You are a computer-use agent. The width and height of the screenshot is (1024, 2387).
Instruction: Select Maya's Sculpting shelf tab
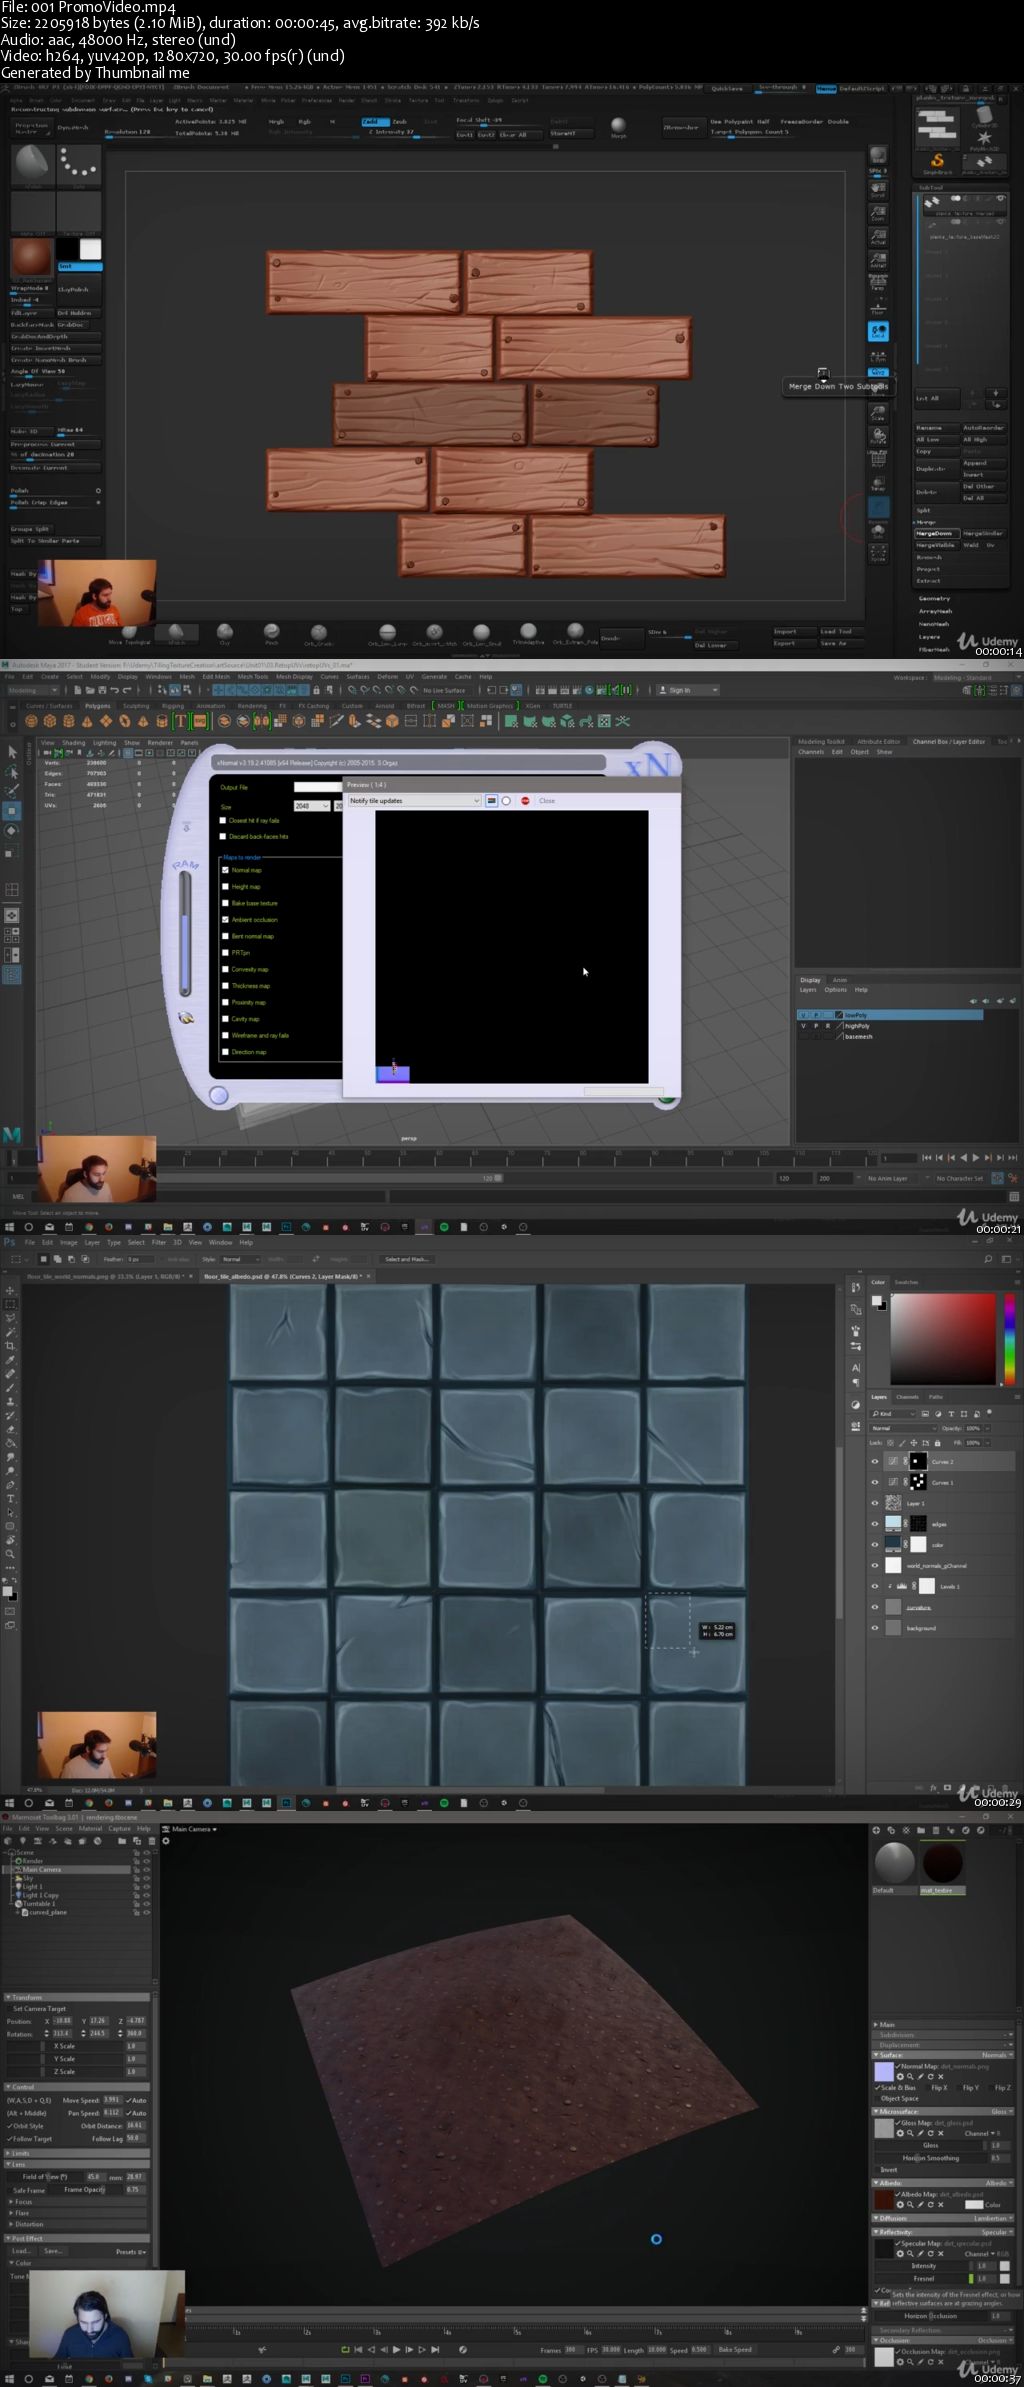[x=136, y=706]
